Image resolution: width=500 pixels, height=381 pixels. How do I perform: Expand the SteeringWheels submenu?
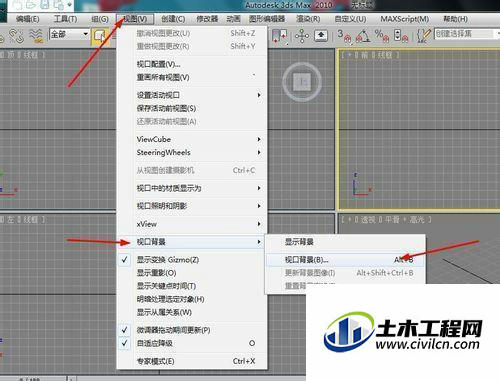pos(192,153)
